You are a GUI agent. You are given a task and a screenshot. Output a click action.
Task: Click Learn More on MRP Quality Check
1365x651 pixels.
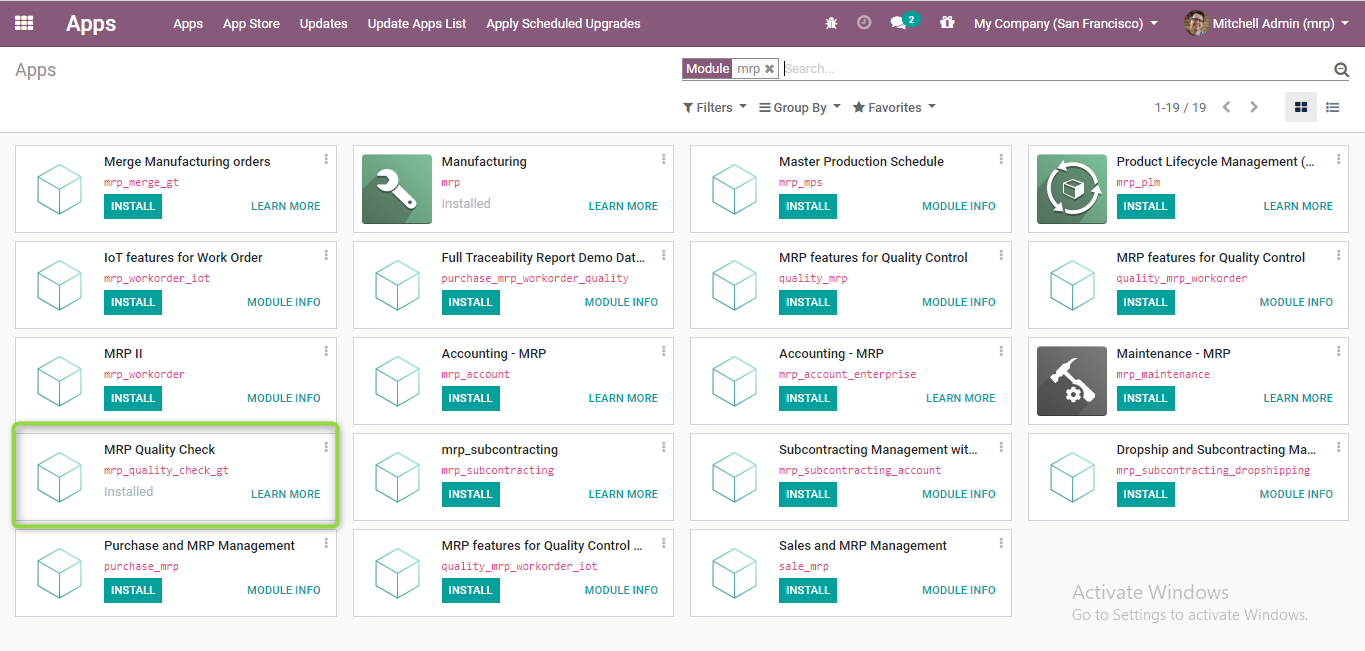click(x=285, y=493)
